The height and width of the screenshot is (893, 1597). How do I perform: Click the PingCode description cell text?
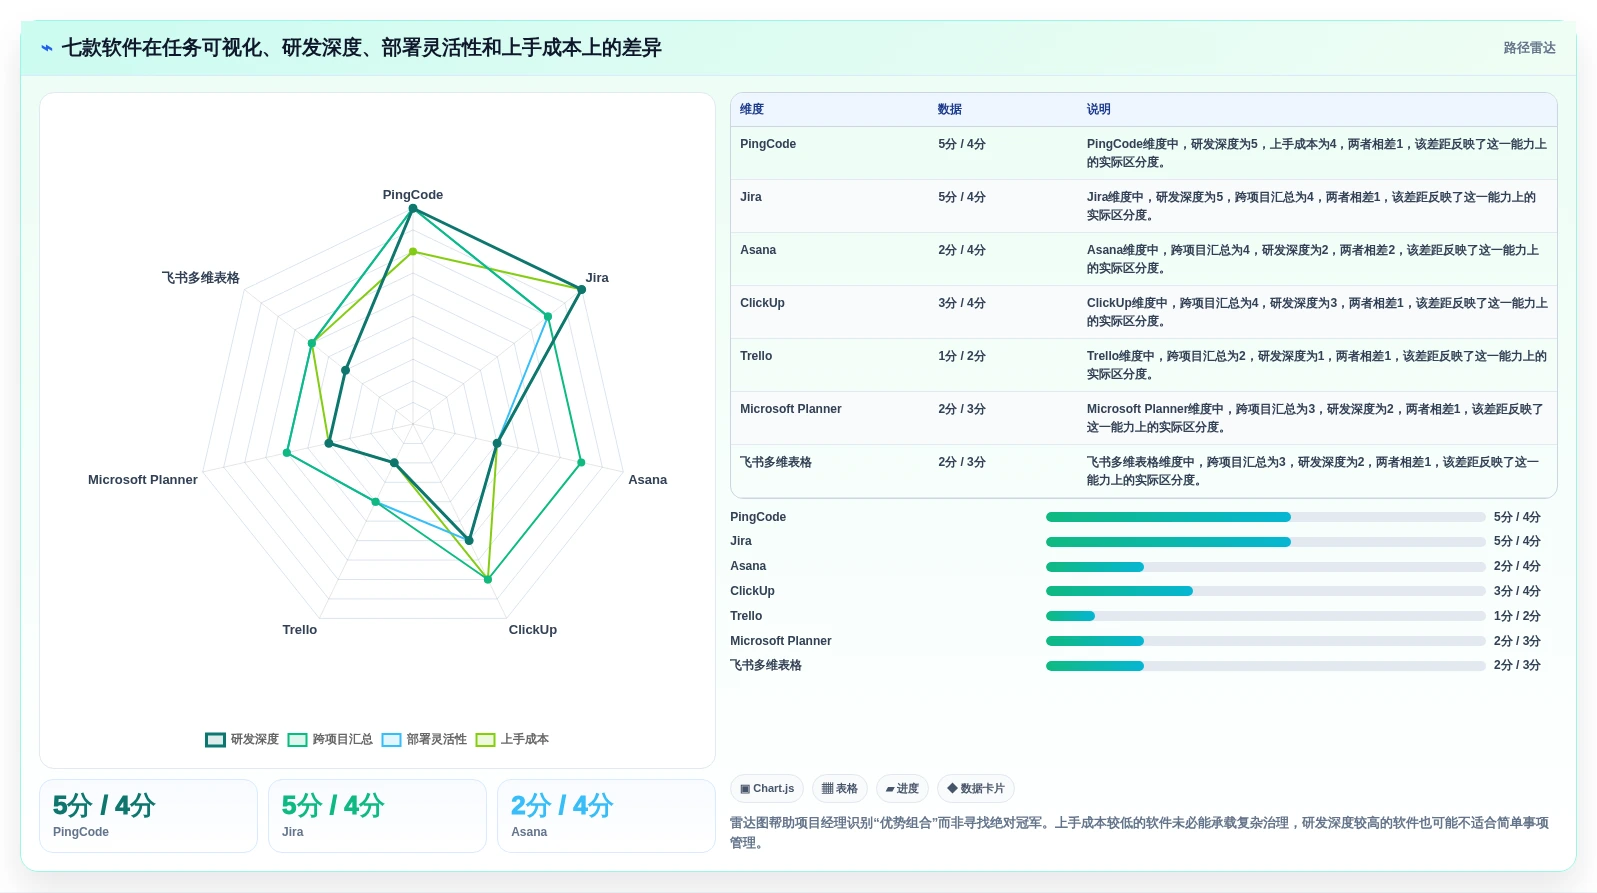tap(1317, 153)
